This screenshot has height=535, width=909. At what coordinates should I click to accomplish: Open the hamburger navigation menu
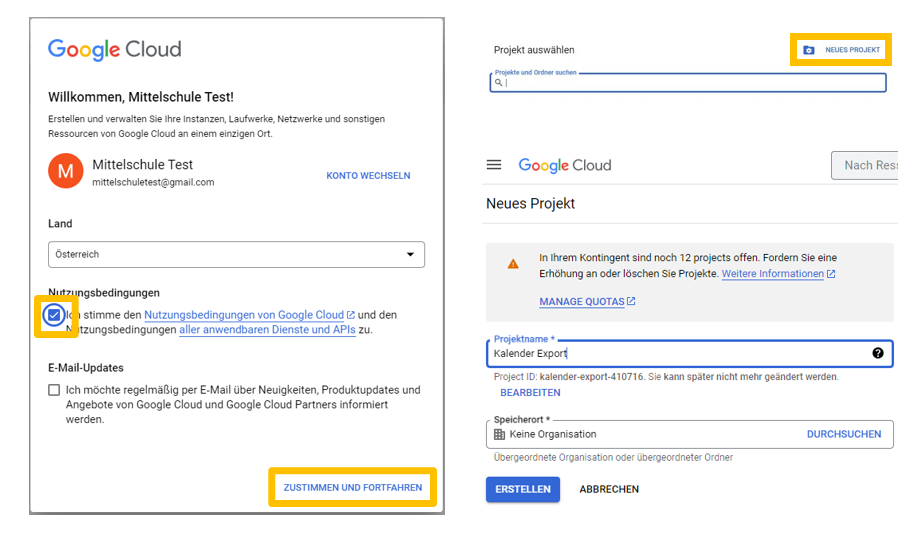(x=494, y=165)
